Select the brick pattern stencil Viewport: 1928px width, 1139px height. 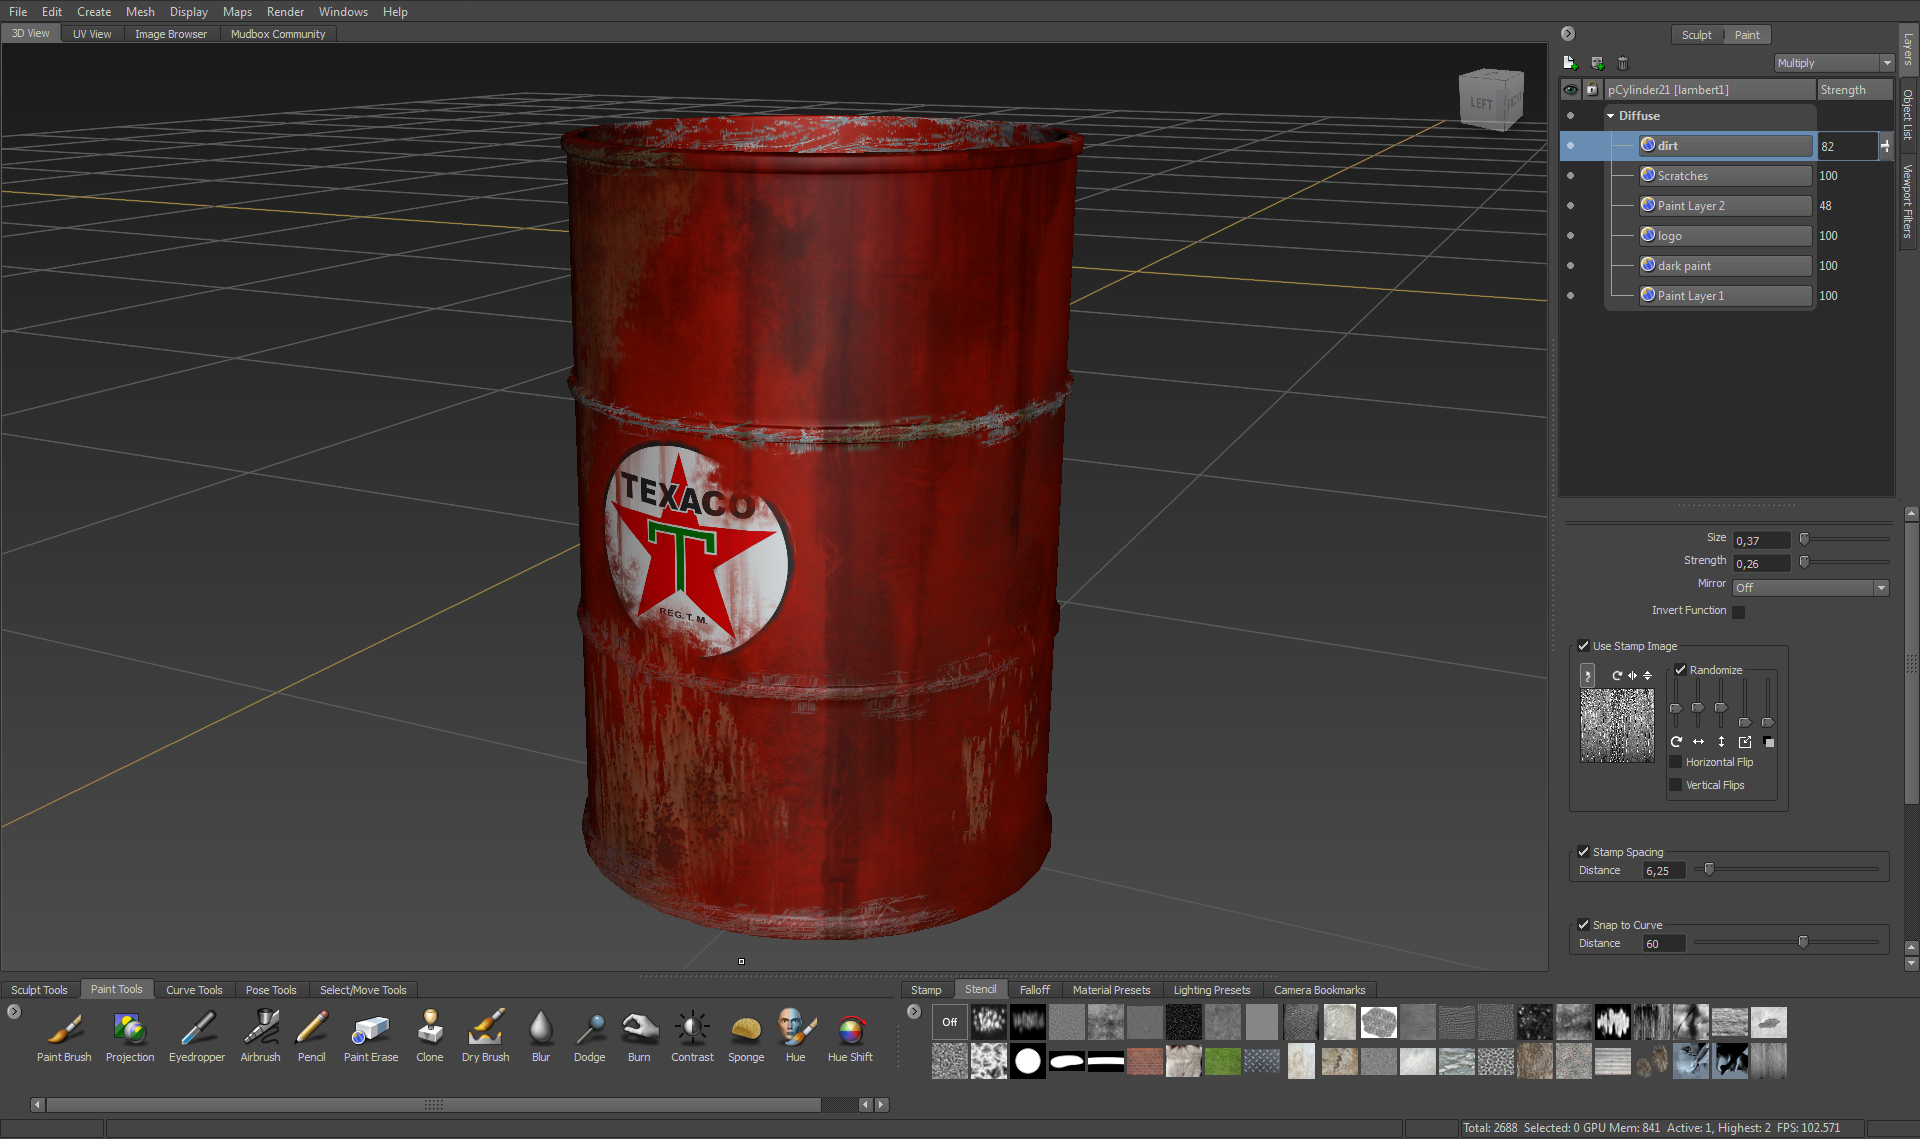click(1144, 1061)
